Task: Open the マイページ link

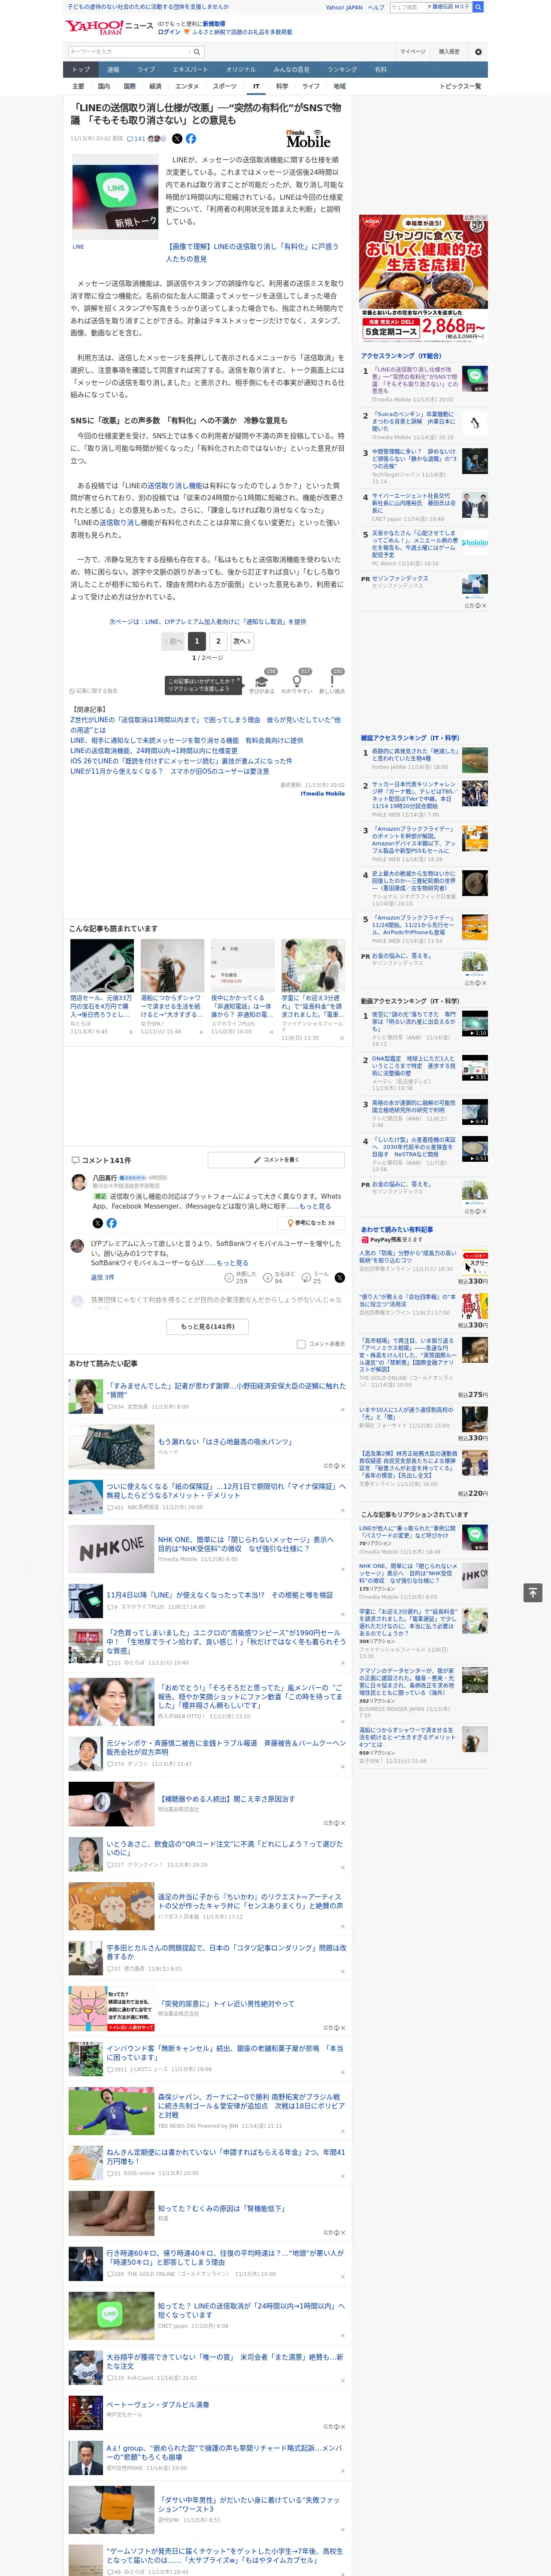Action: click(413, 52)
